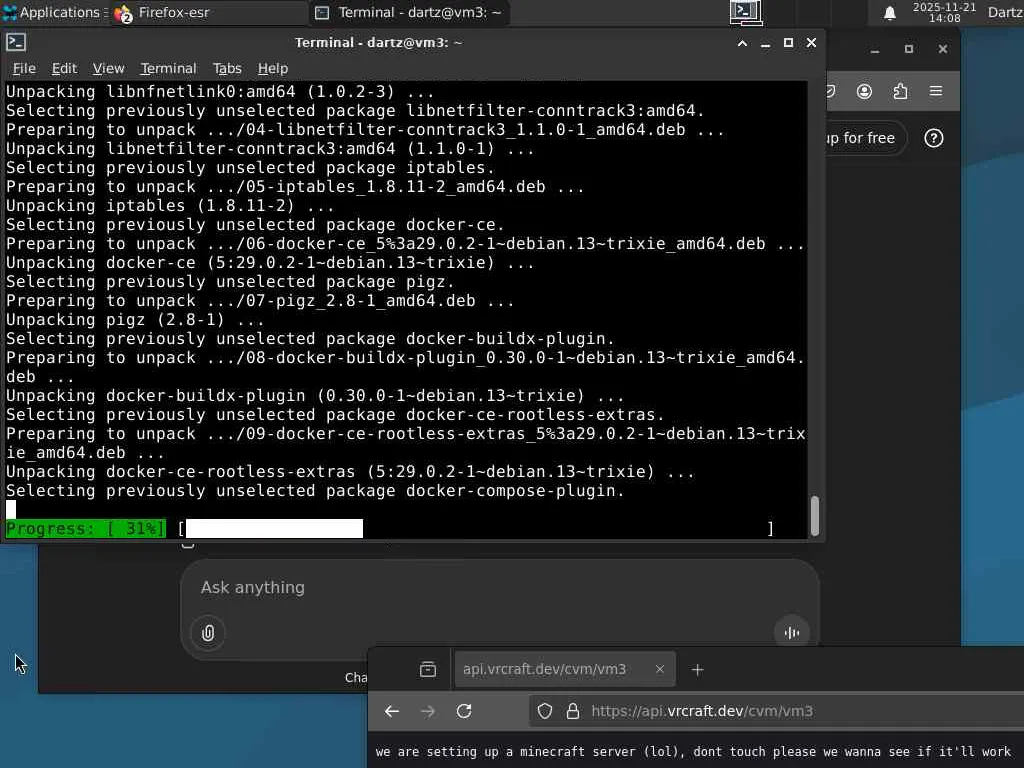Click the tracking protection shield icon

click(545, 711)
